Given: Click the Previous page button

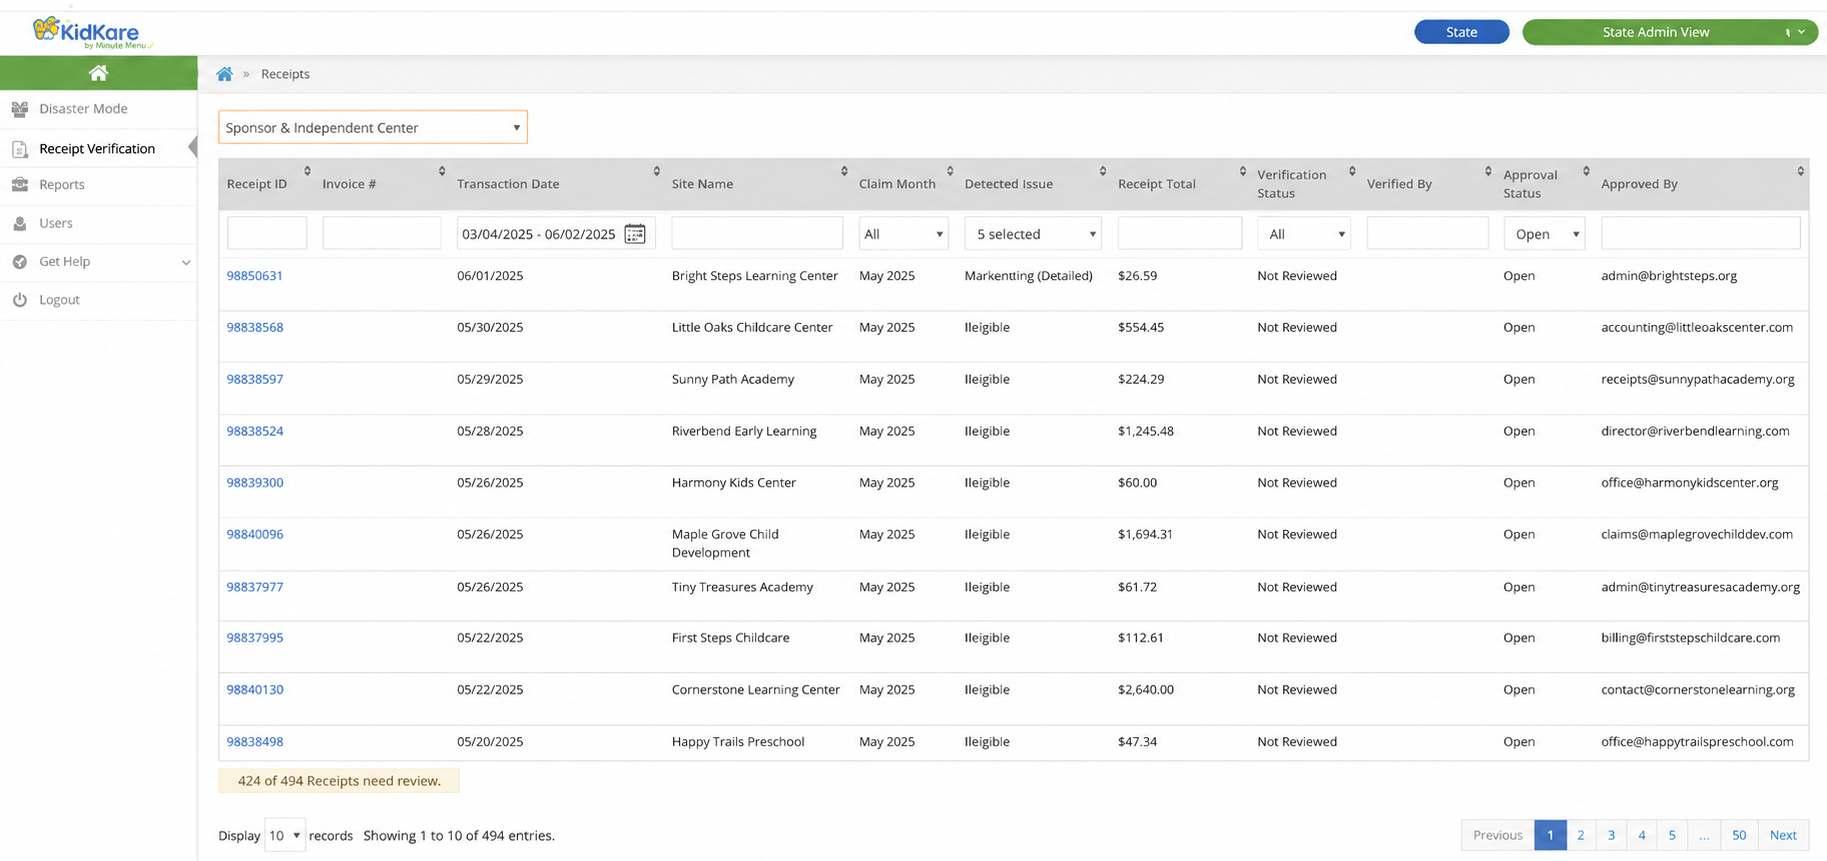Looking at the screenshot, I should pyautogui.click(x=1498, y=835).
